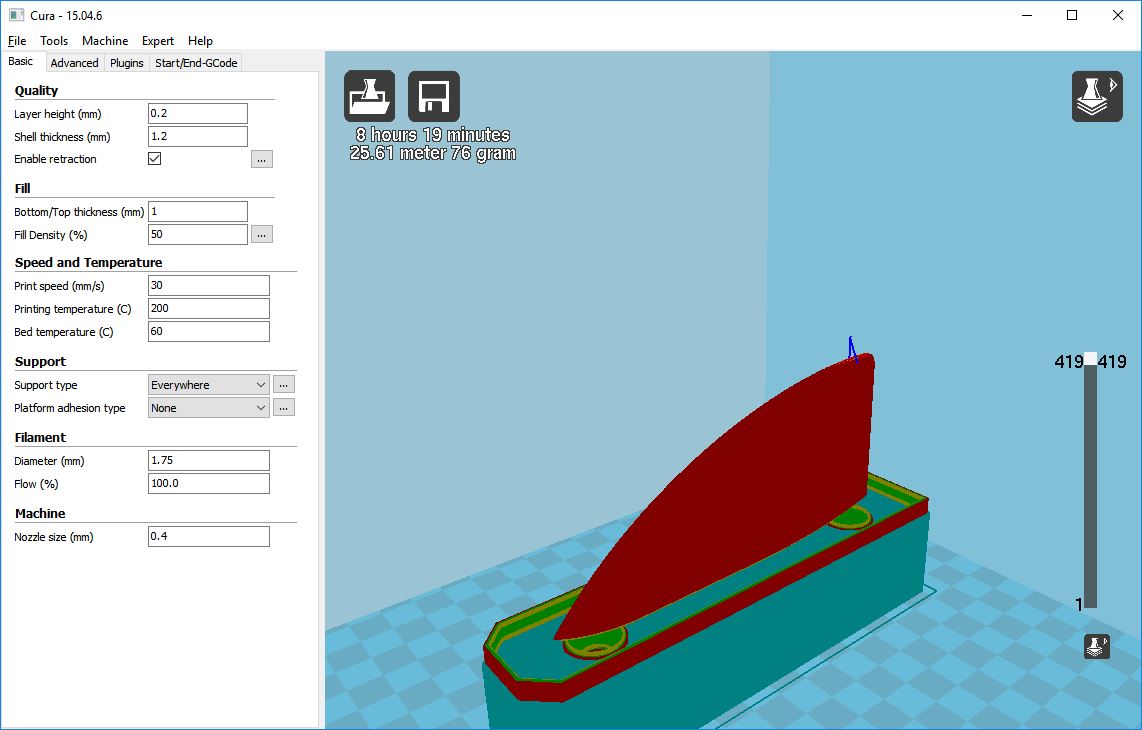Click the Print speed input field

[x=208, y=286]
